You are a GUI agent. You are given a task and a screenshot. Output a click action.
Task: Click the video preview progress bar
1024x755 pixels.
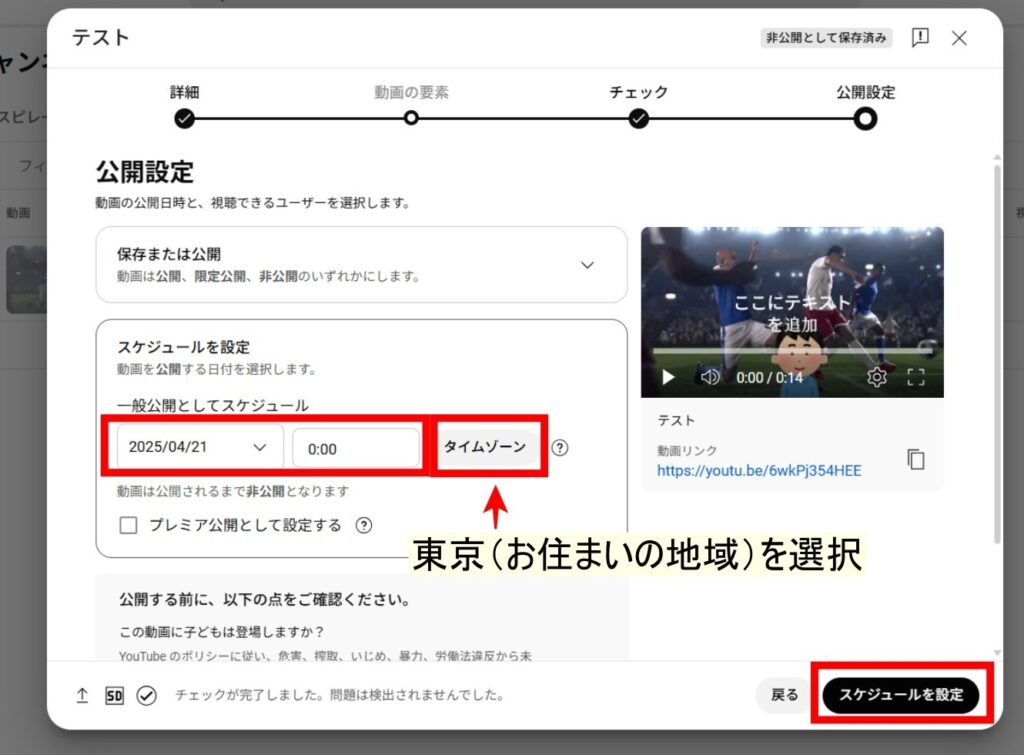(792, 351)
